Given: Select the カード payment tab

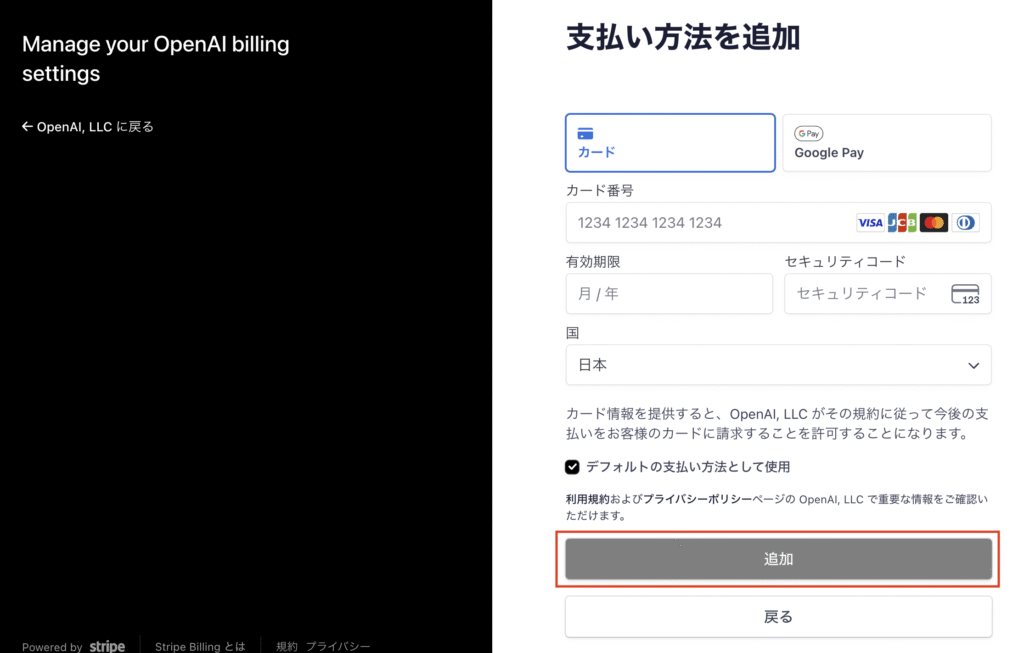Looking at the screenshot, I should click(x=670, y=143).
